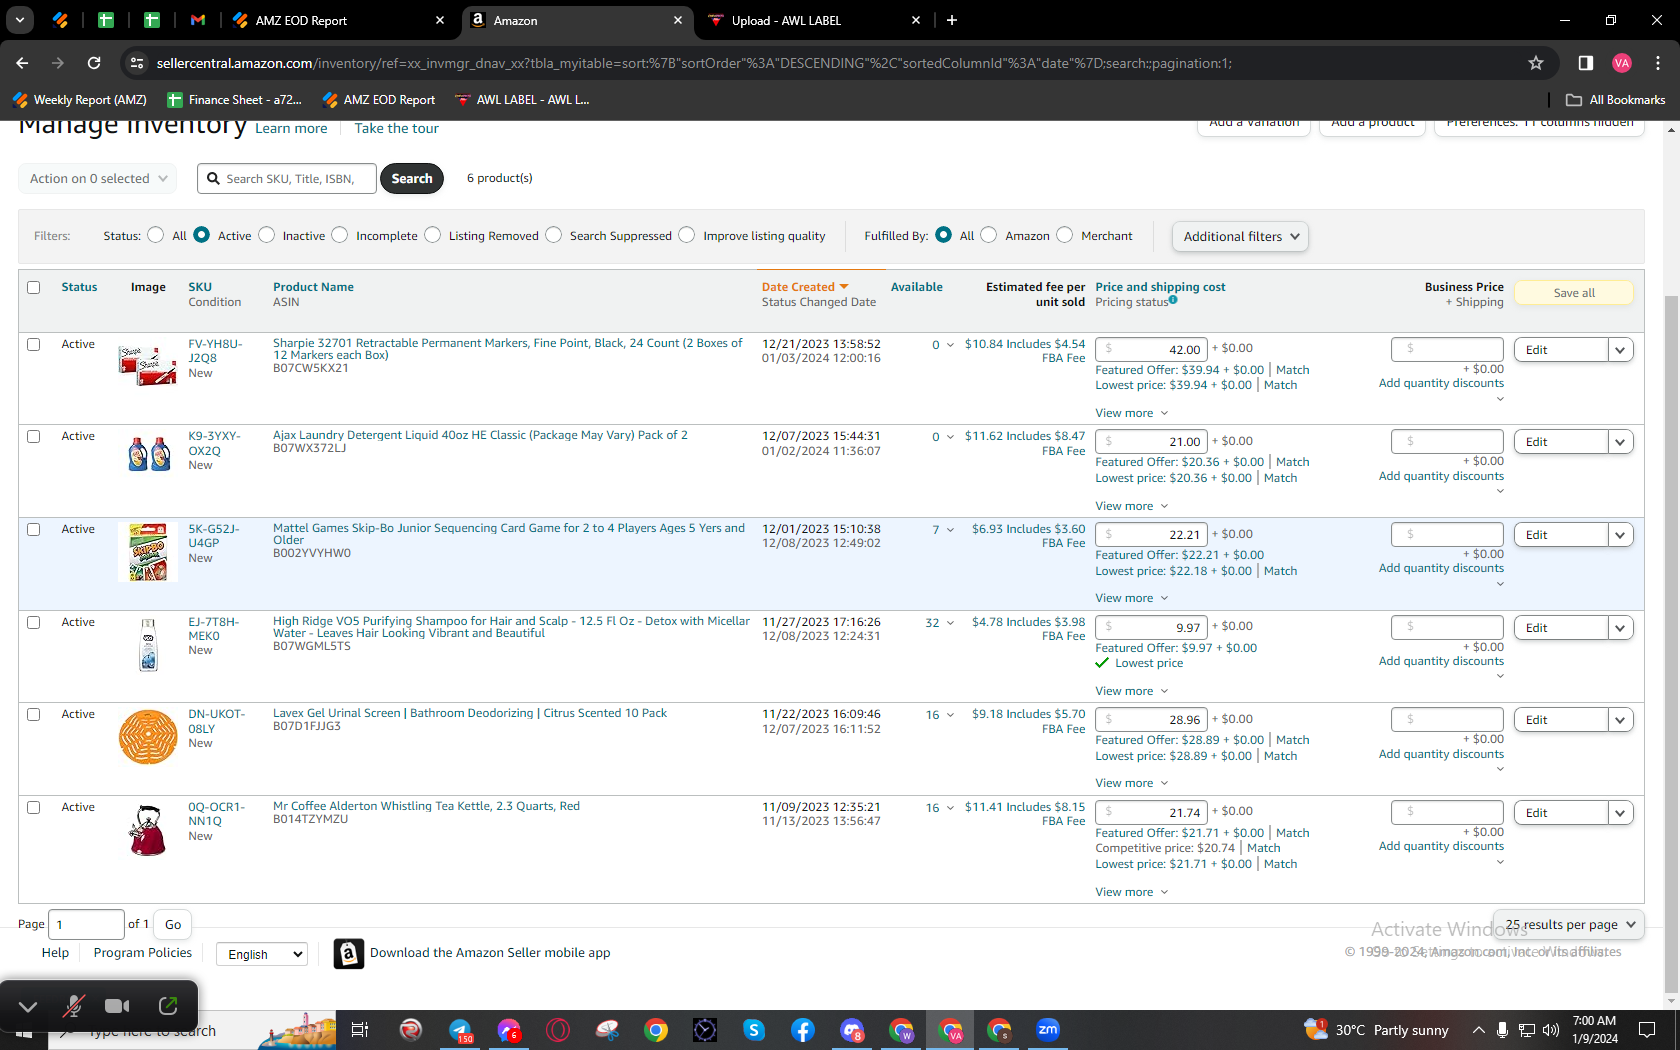Open AWL LABEL bookmark
Image resolution: width=1680 pixels, height=1050 pixels.
point(522,100)
